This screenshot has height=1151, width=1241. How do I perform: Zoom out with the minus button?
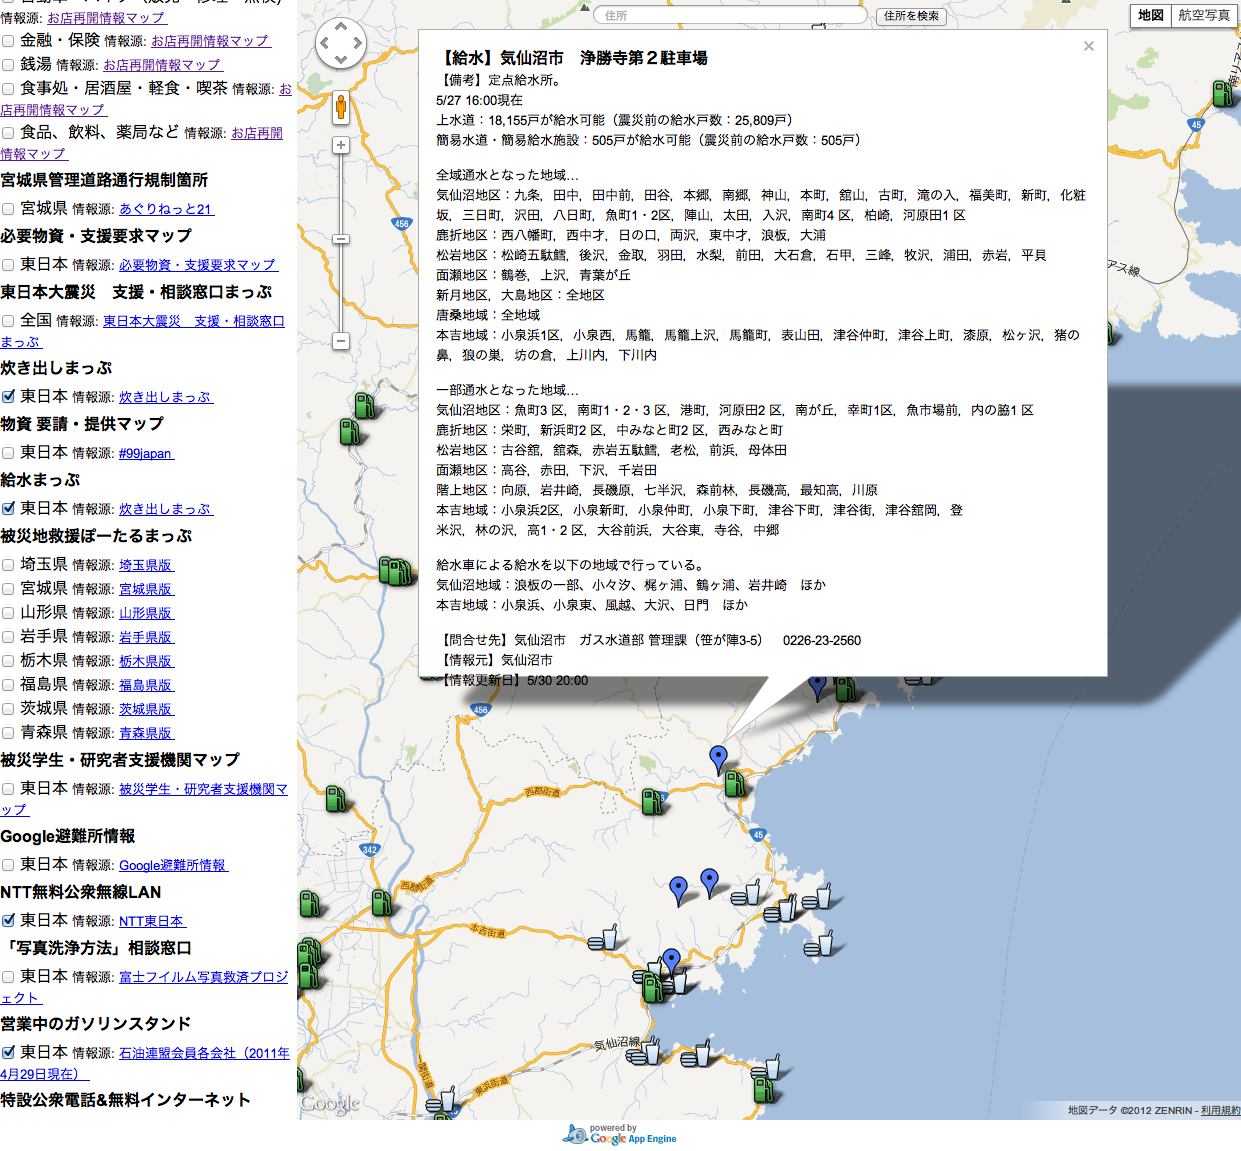(x=341, y=341)
